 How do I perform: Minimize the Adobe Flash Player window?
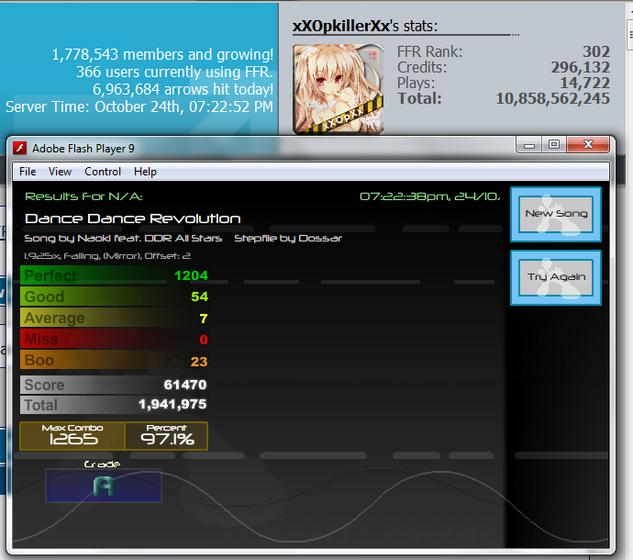click(x=529, y=145)
